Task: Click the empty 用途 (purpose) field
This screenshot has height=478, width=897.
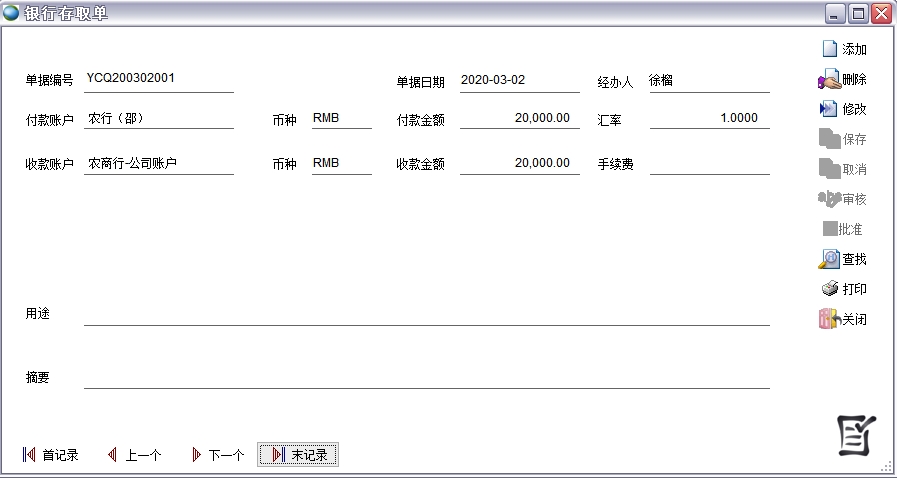Action: point(426,314)
